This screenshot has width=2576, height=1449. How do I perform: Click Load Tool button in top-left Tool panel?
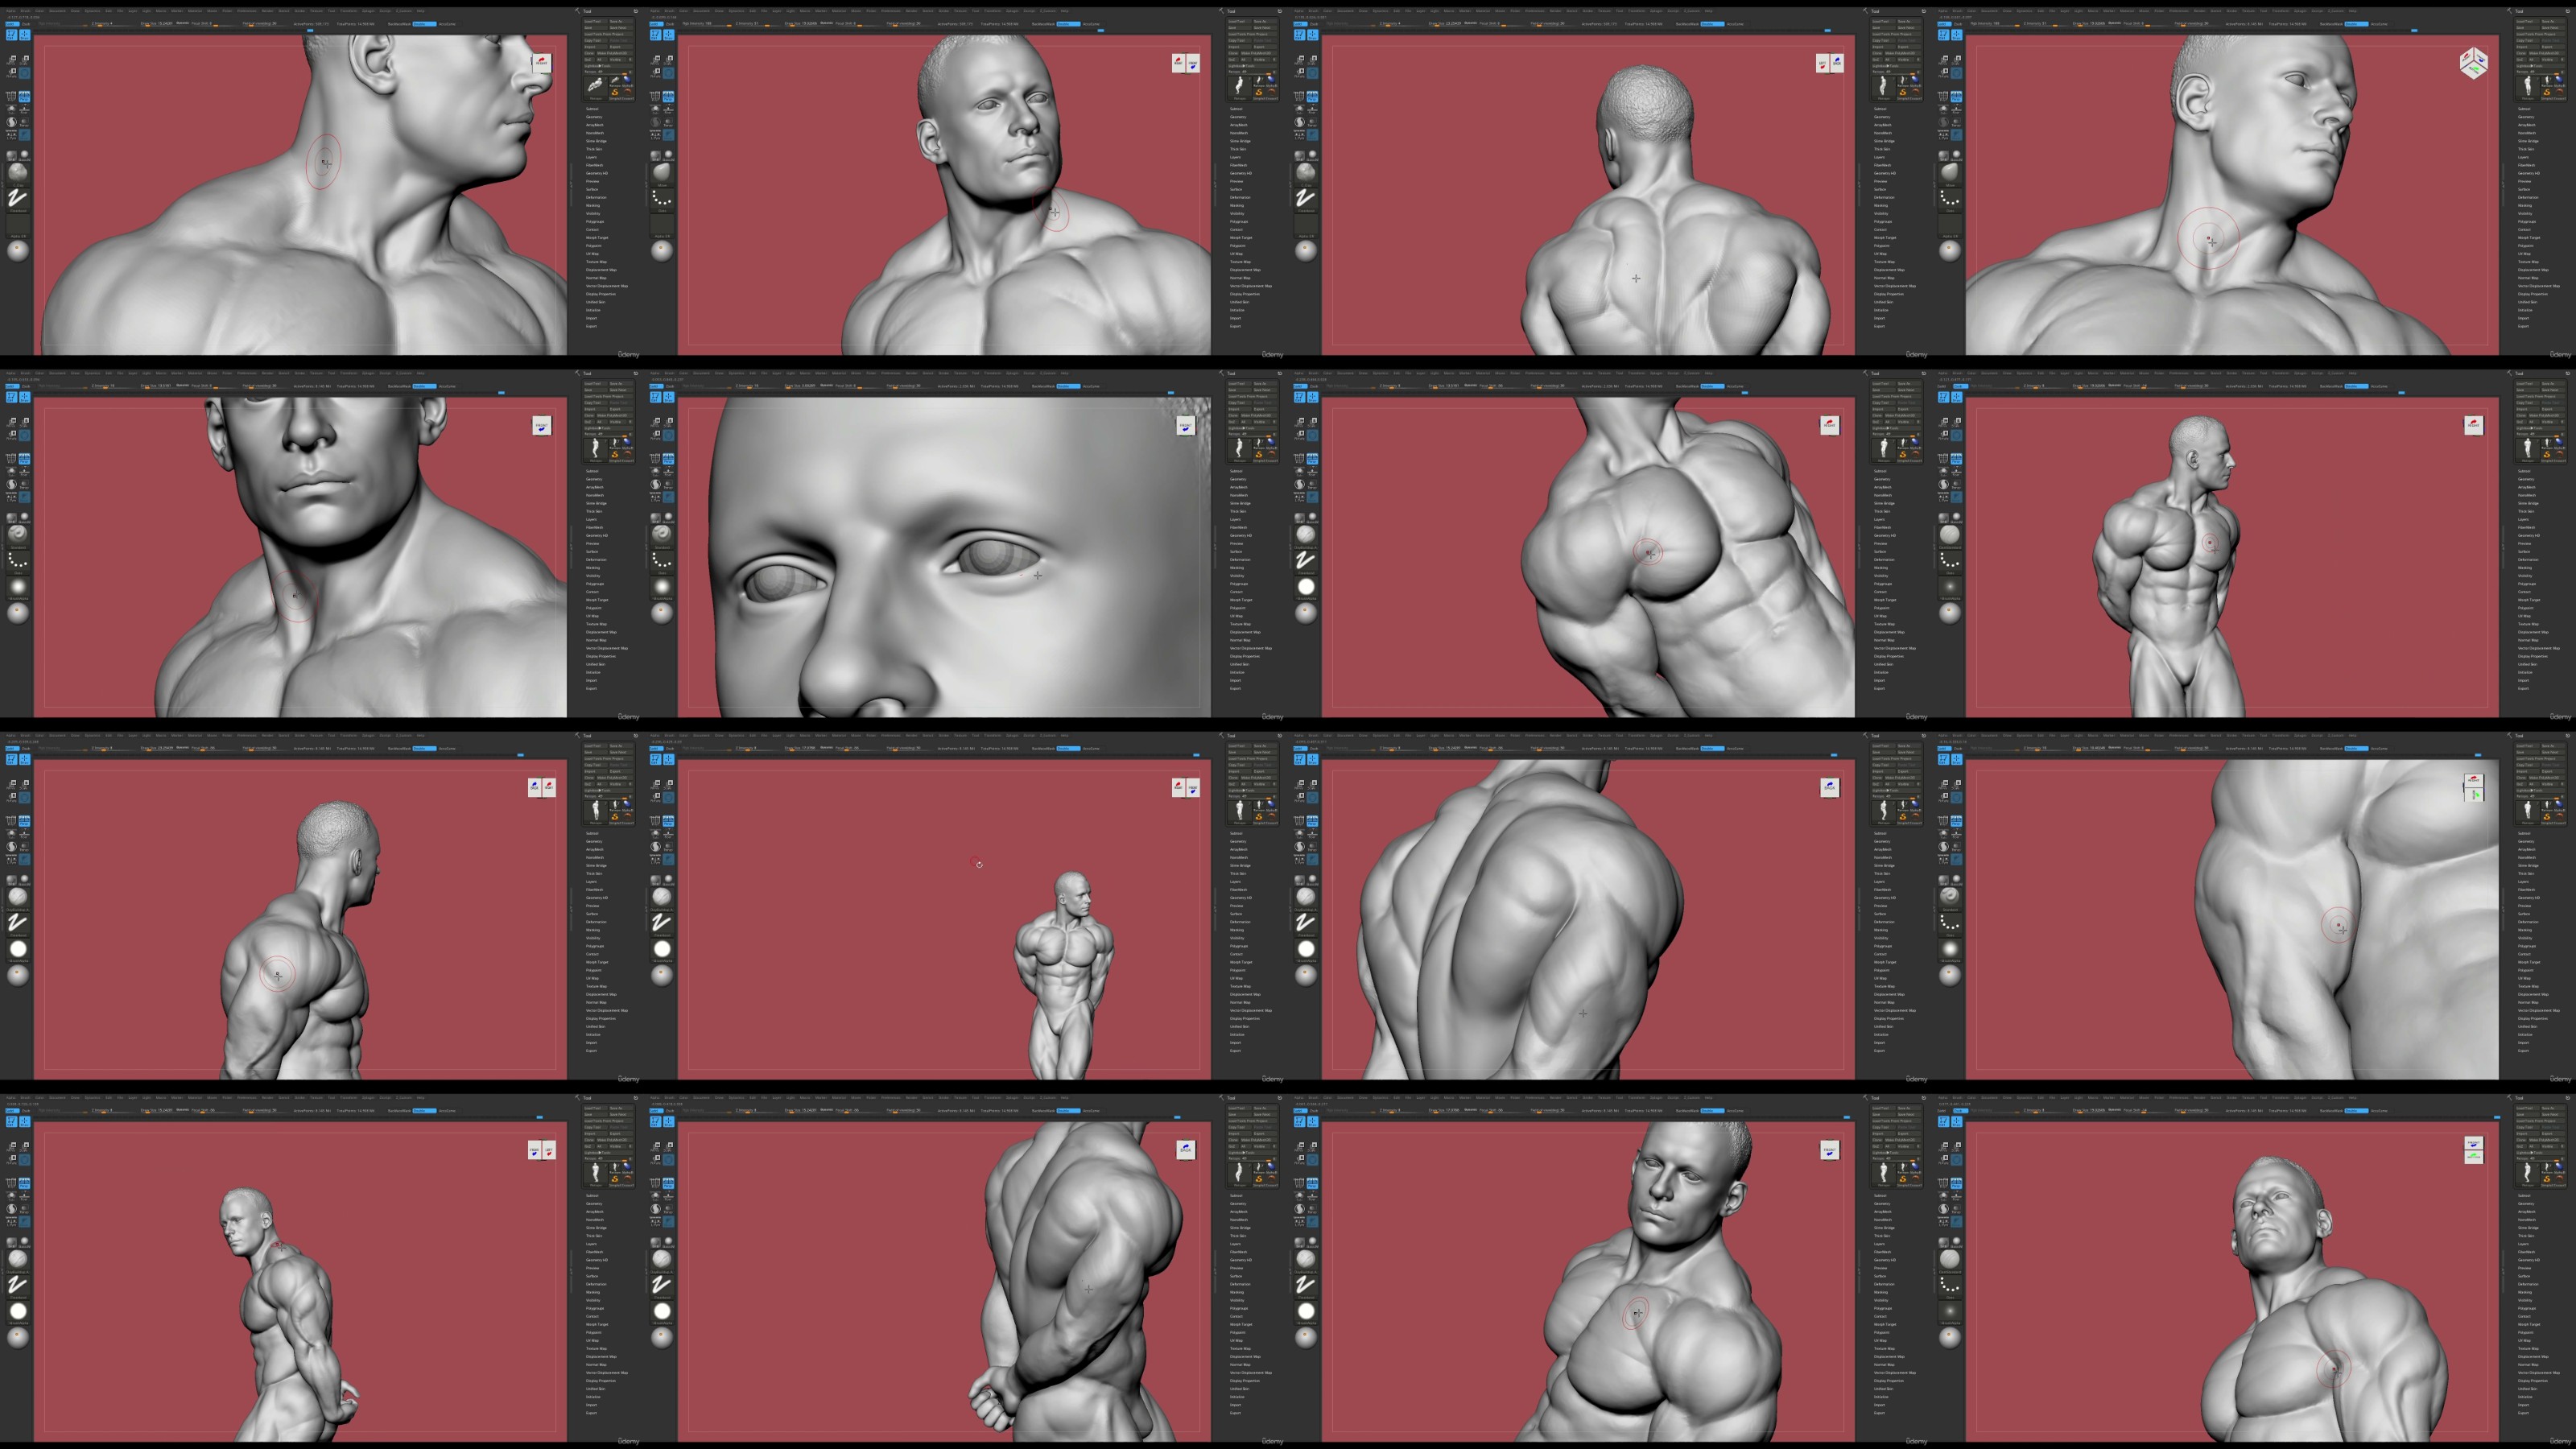596,21
